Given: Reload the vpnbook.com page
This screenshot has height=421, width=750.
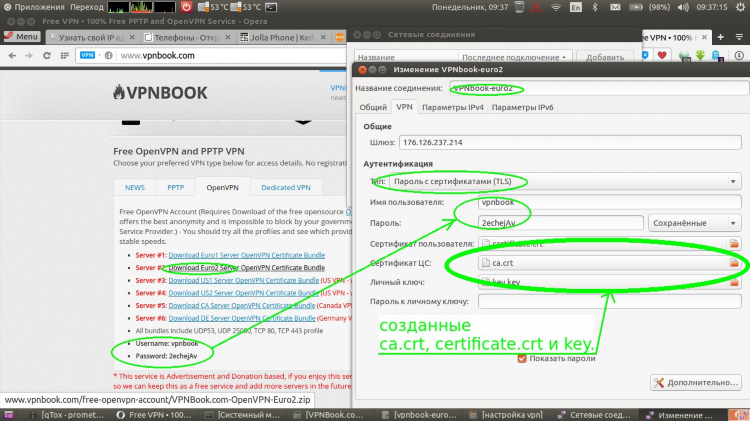Looking at the screenshot, I should (x=46, y=55).
